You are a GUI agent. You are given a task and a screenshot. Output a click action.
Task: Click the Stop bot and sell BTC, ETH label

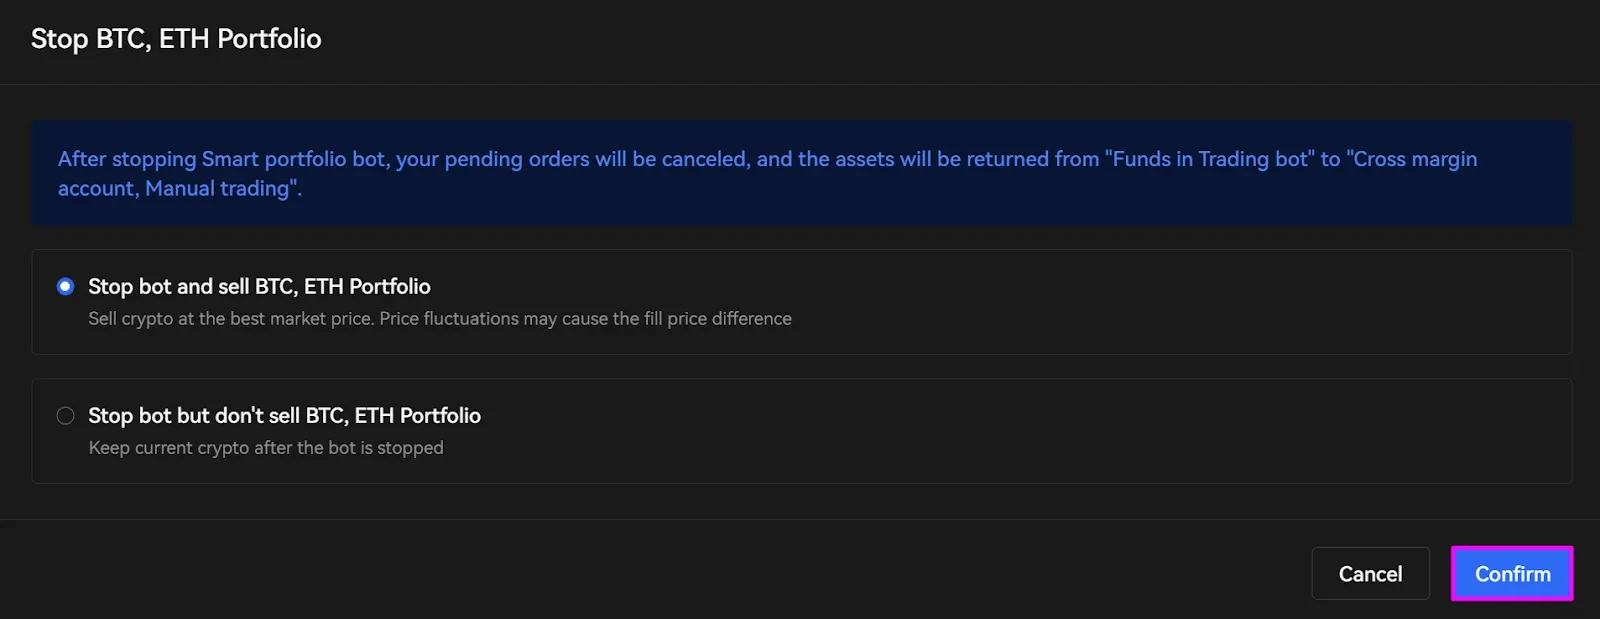[259, 287]
